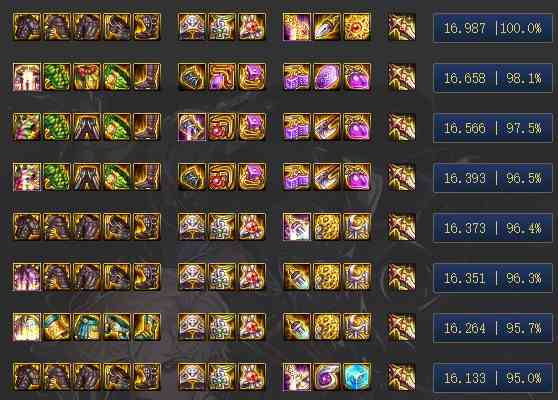This screenshot has width=558, height=400.
Task: Pick the 16.373 | 96.4% result entry
Action: [x=493, y=228]
